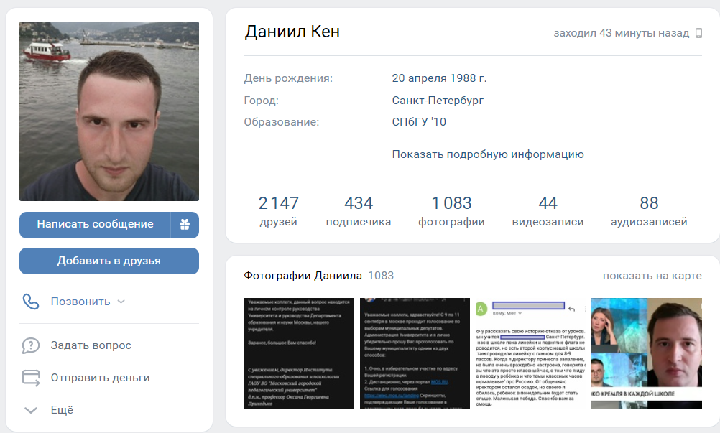720x433 pixels.
Task: Click the phone call icon
Action: pyautogui.click(x=31, y=301)
